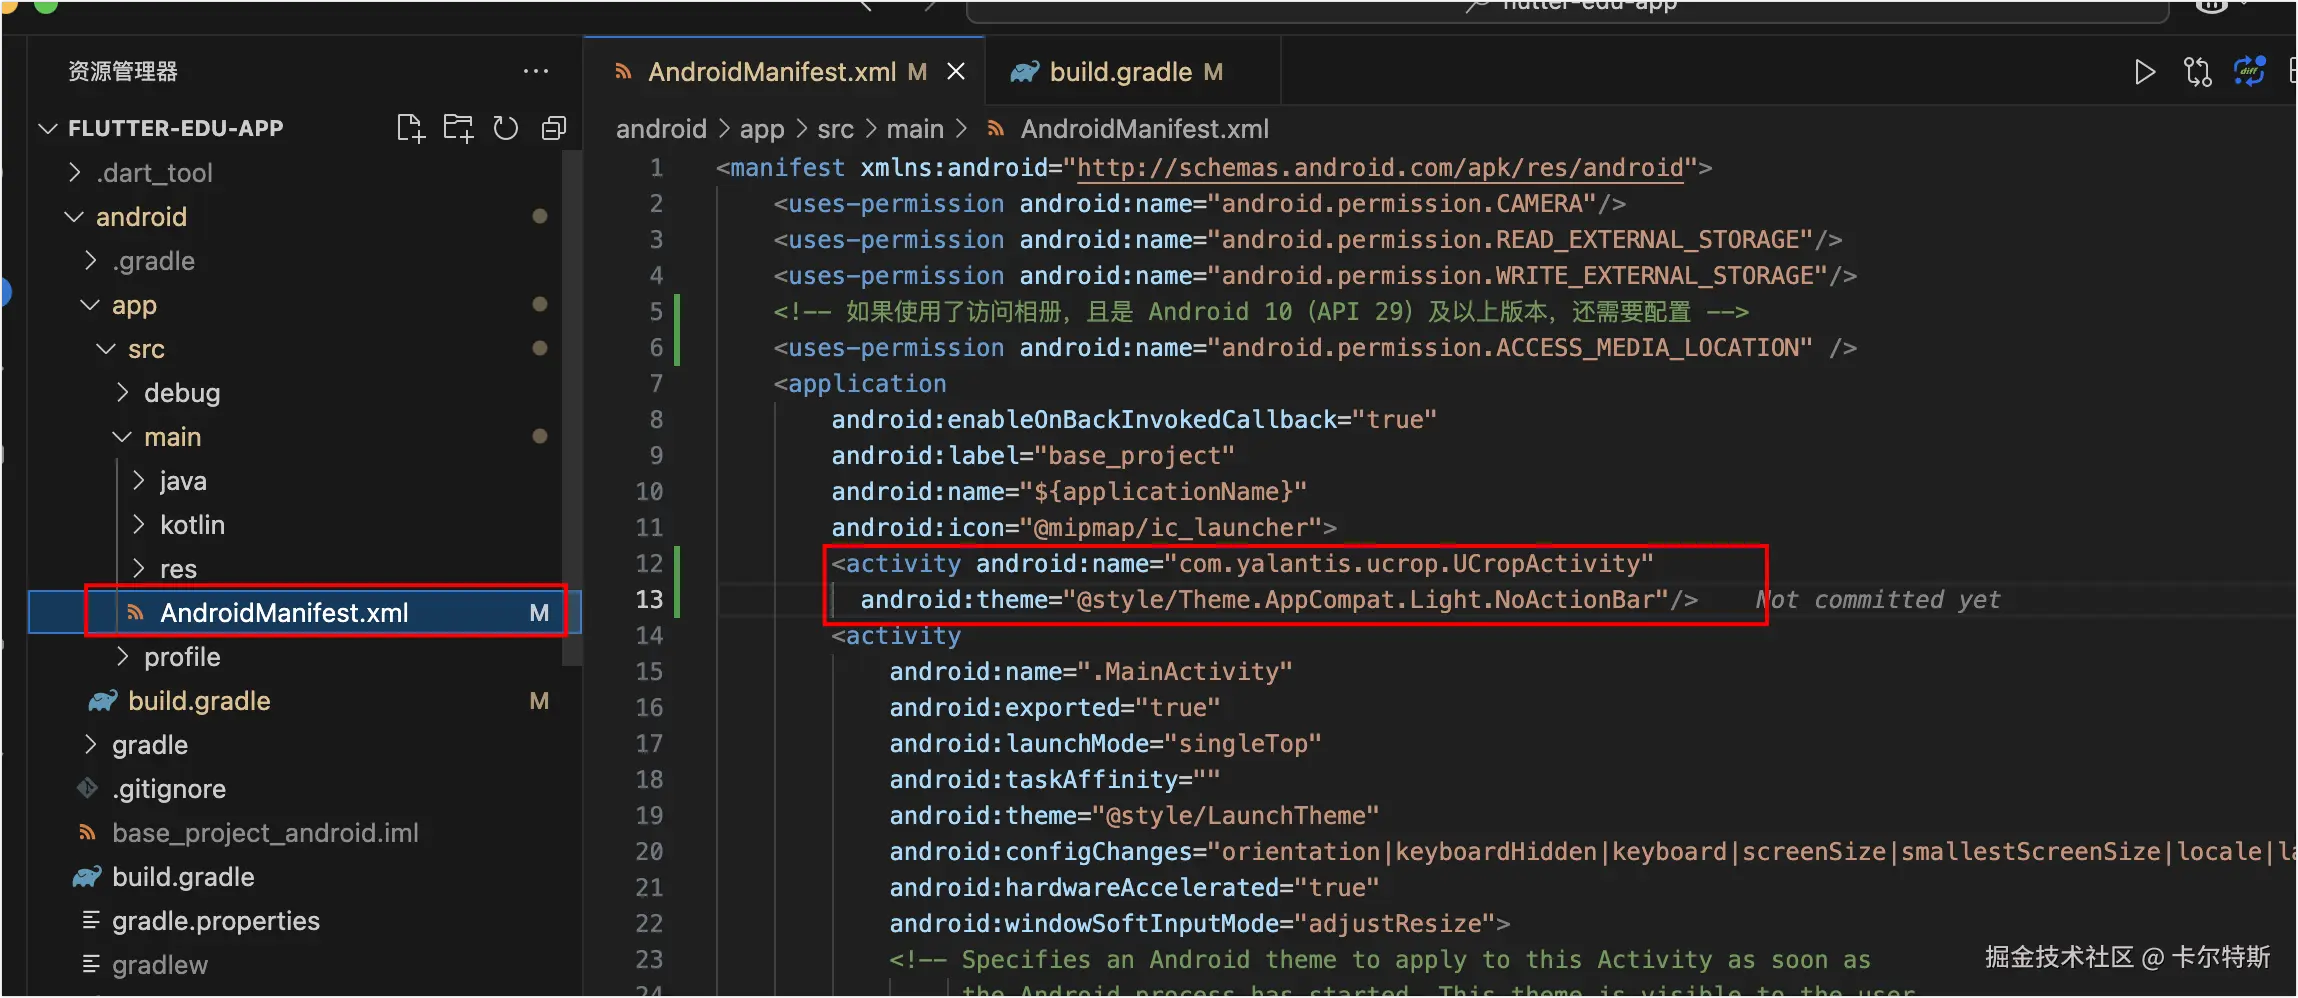Switch to the build.gradle editor tab

pos(1132,71)
